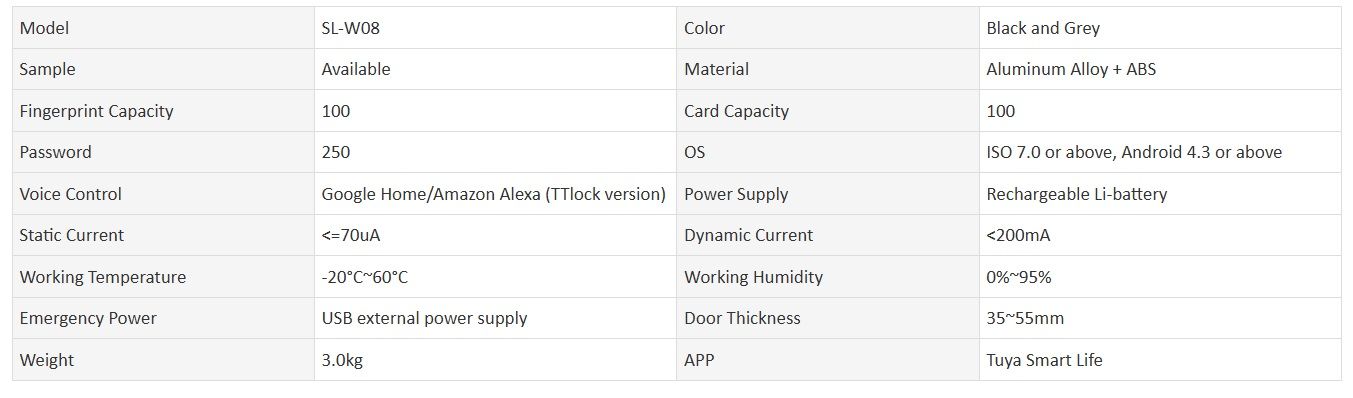The width and height of the screenshot is (1353, 398).
Task: Click the Fingerprint Capacity label cell
Action: point(163,111)
